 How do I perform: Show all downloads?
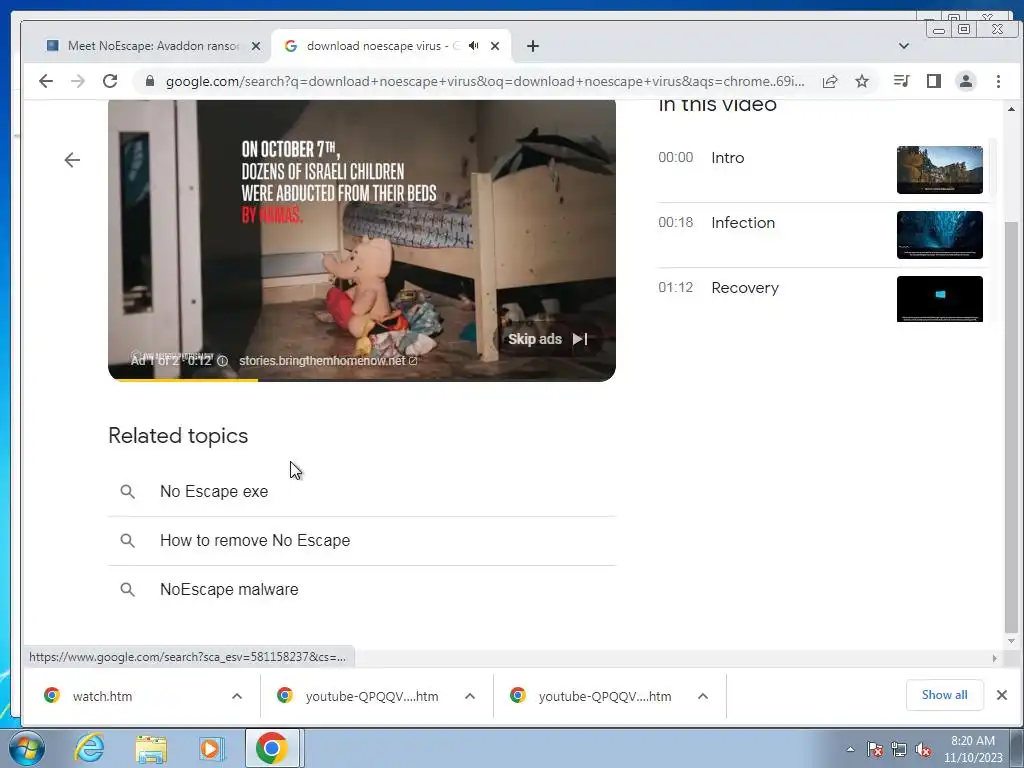(944, 695)
